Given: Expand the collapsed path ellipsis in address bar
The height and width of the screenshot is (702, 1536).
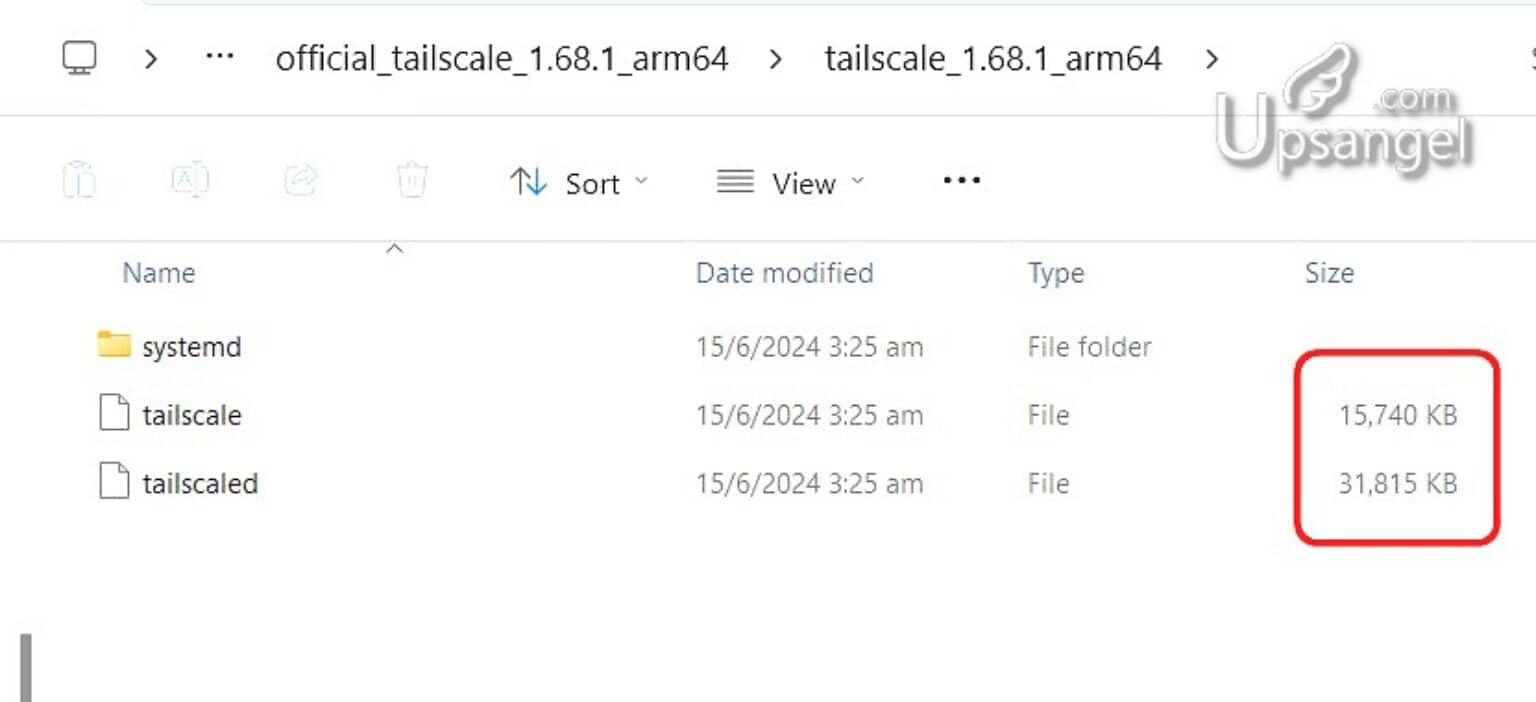Looking at the screenshot, I should pyautogui.click(x=219, y=57).
